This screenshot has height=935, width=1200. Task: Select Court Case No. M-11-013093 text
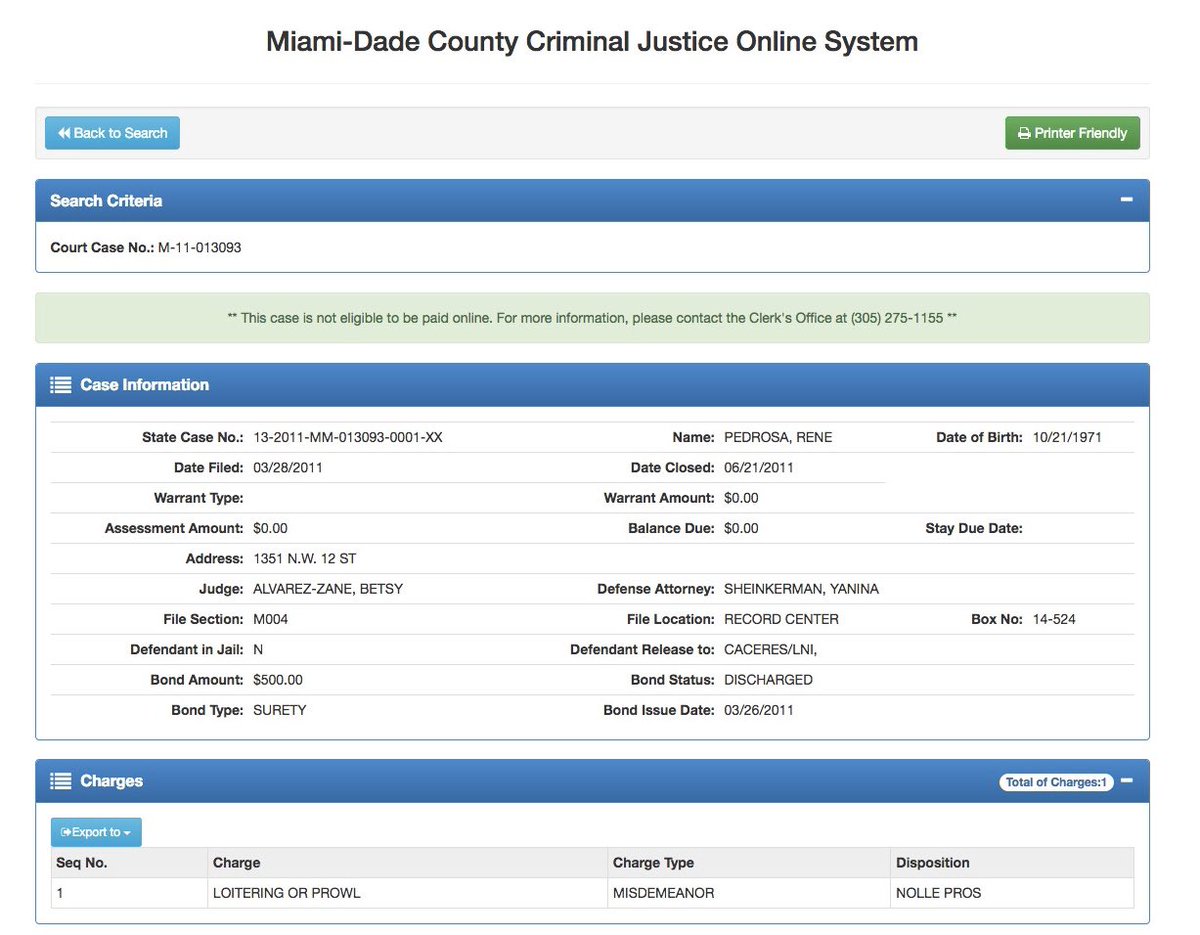coord(146,247)
